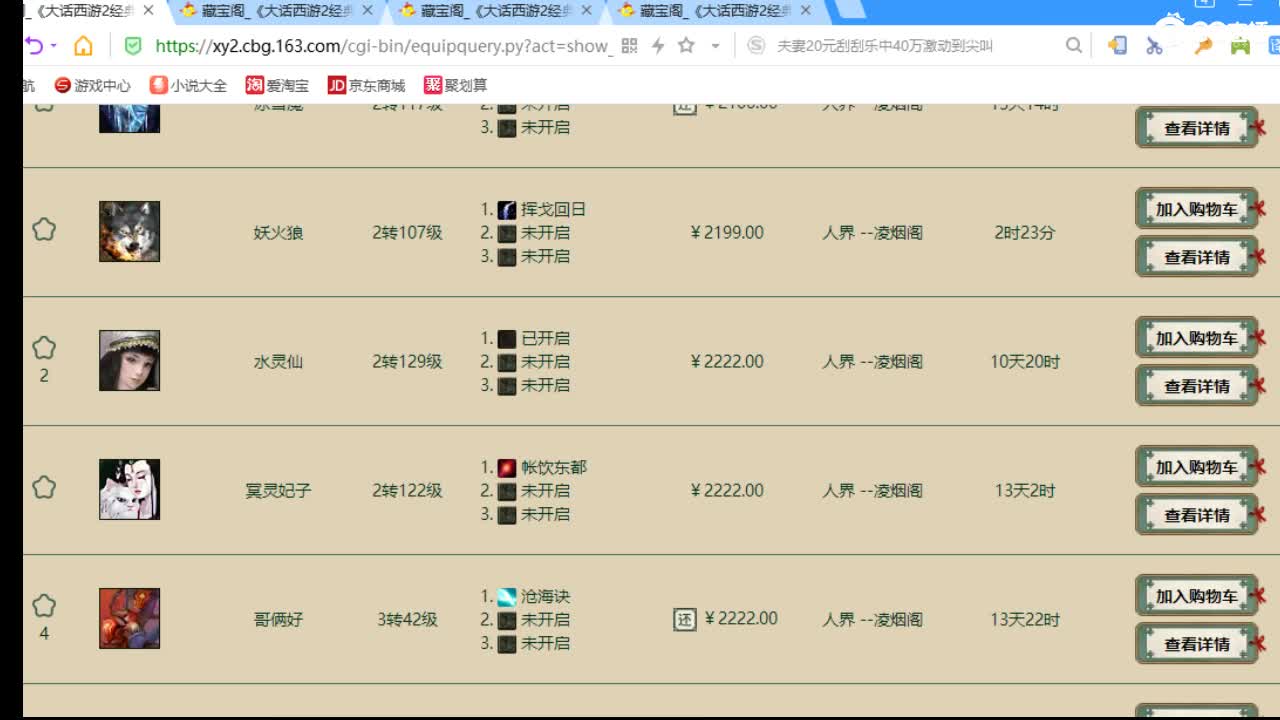Open the 小说大全 bookmark
Viewport: 1280px width, 720px height.
click(x=188, y=86)
